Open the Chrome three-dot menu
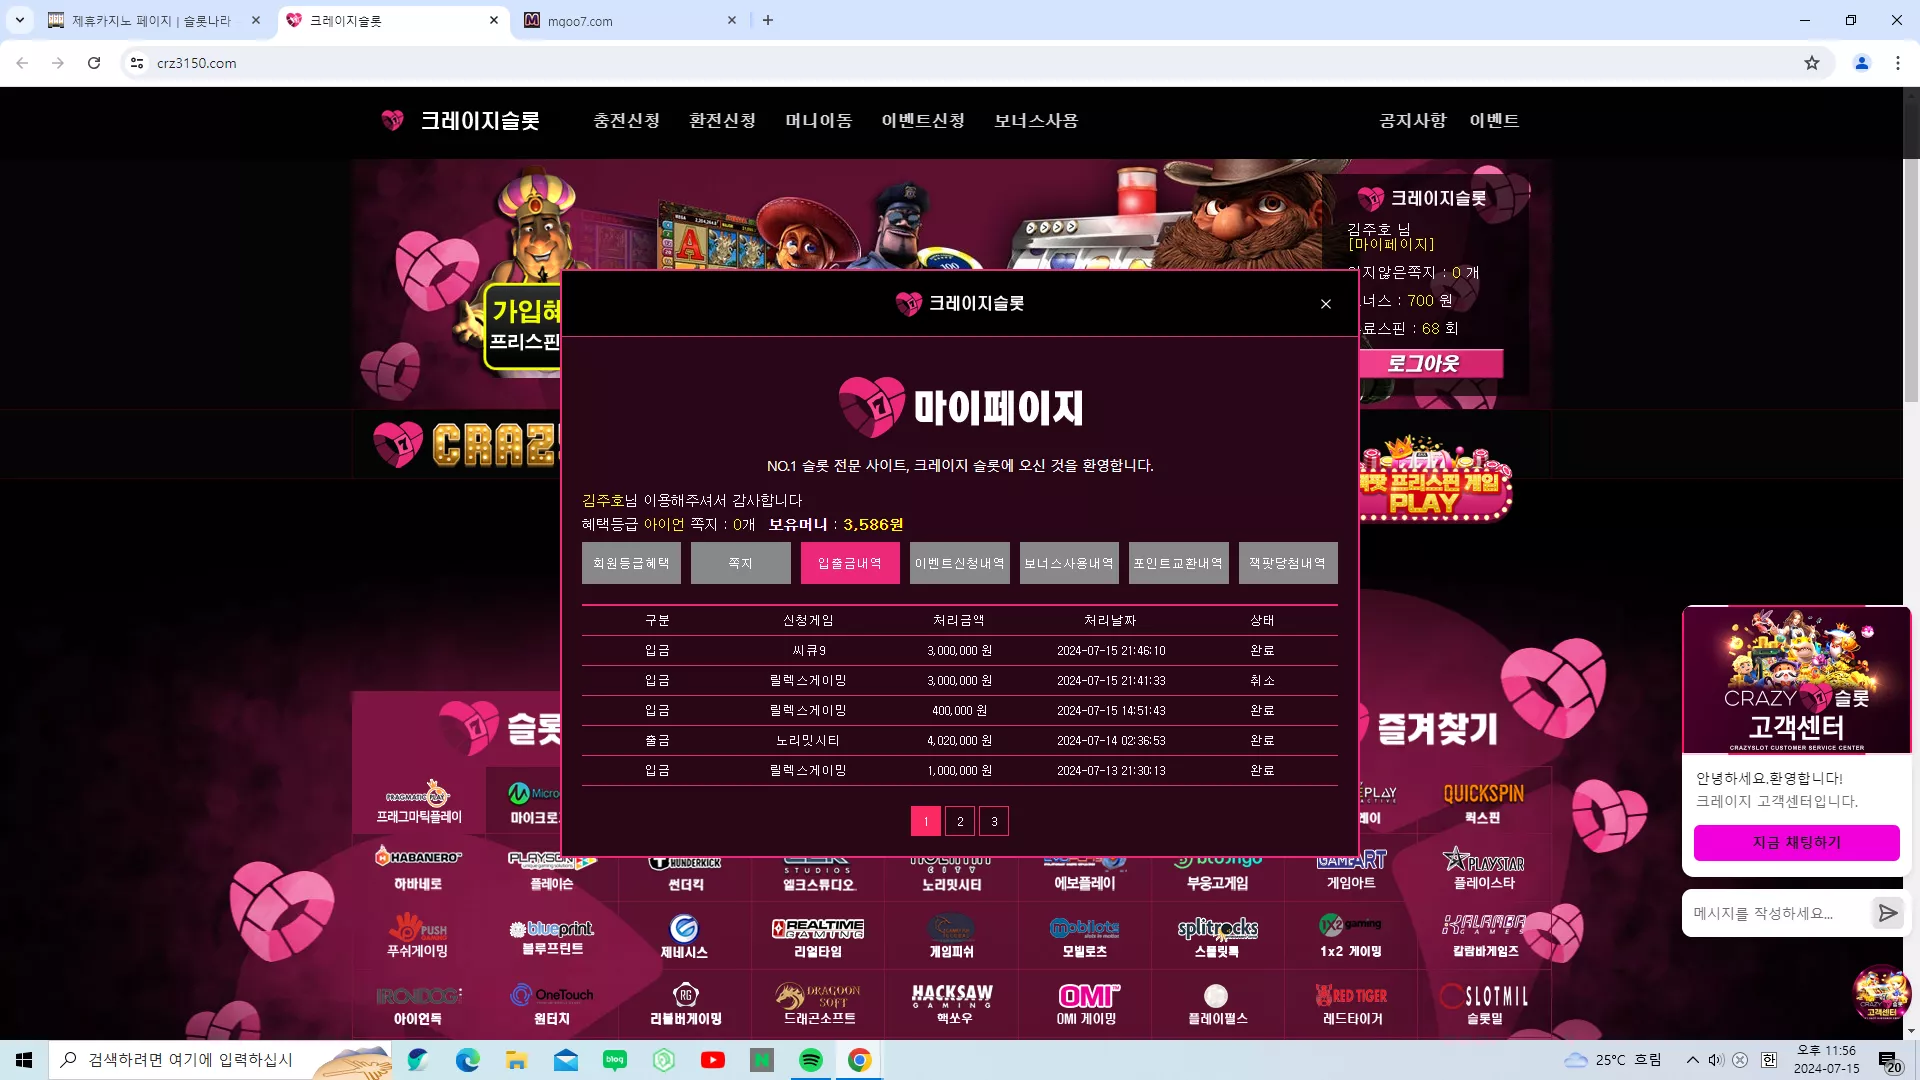Screen dimensions: 1920x1080 1898,63
